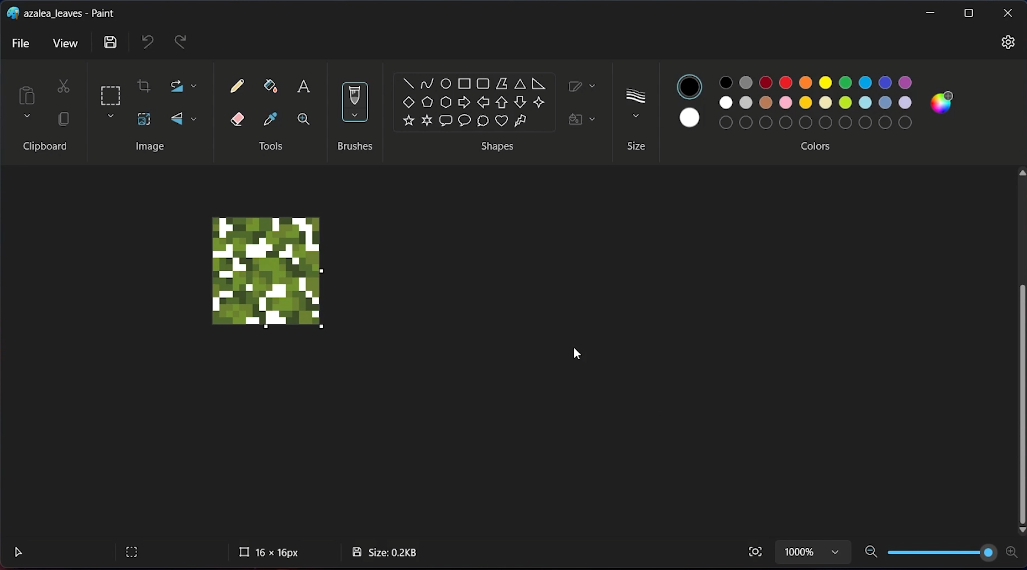Open the File menu
The image size is (1027, 570).
pos(21,44)
